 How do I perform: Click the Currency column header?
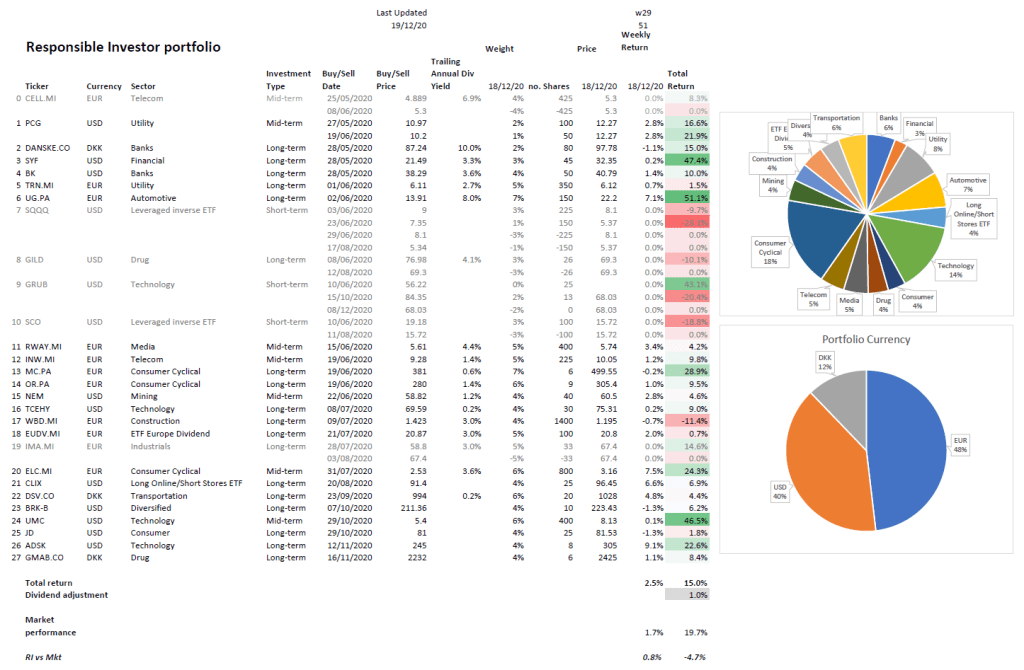click(104, 86)
